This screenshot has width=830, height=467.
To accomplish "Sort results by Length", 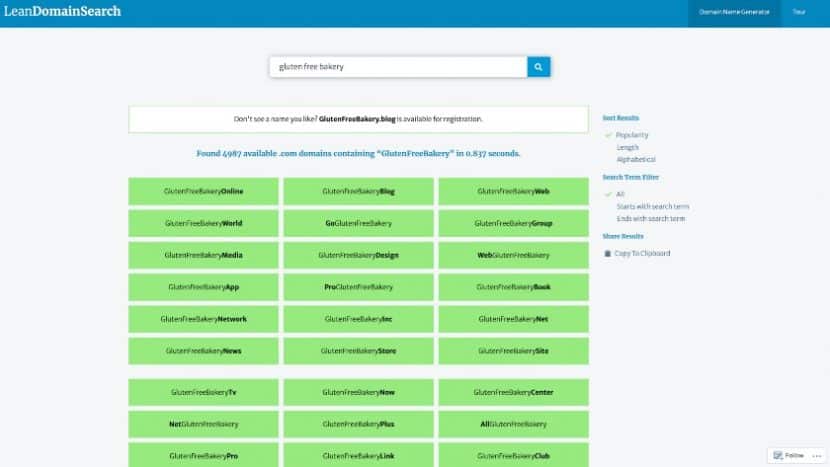I will coord(627,147).
